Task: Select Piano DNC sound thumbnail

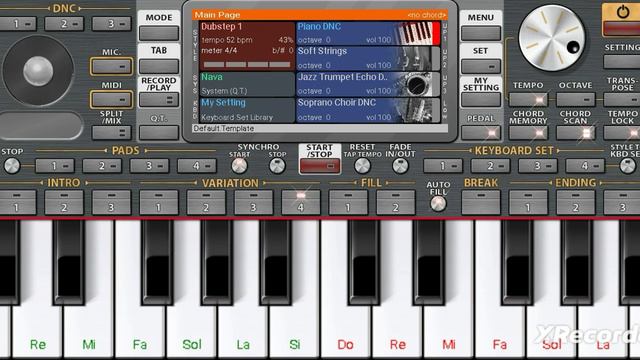Action: [416, 33]
